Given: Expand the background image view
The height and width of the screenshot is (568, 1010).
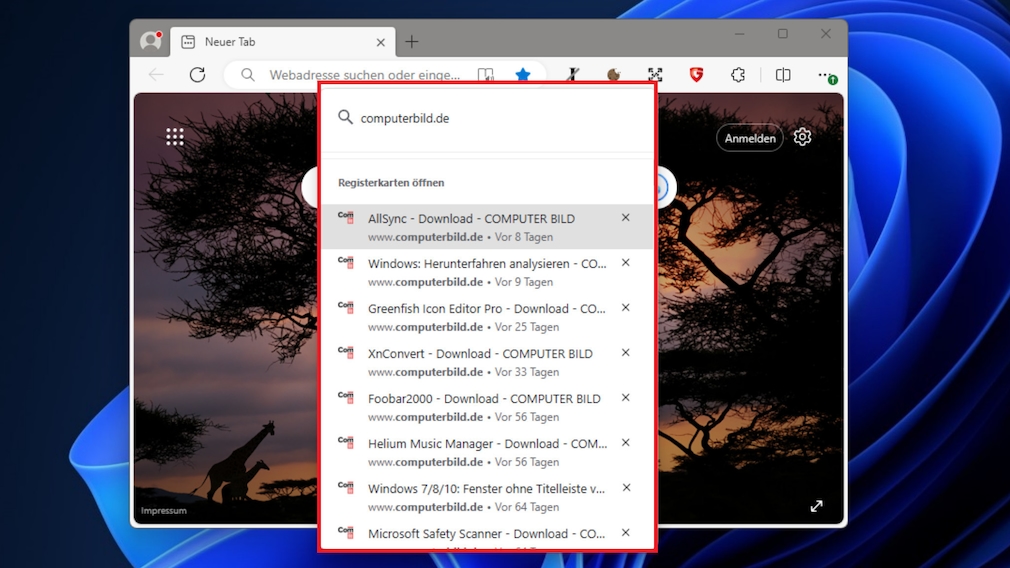Looking at the screenshot, I should [x=816, y=506].
